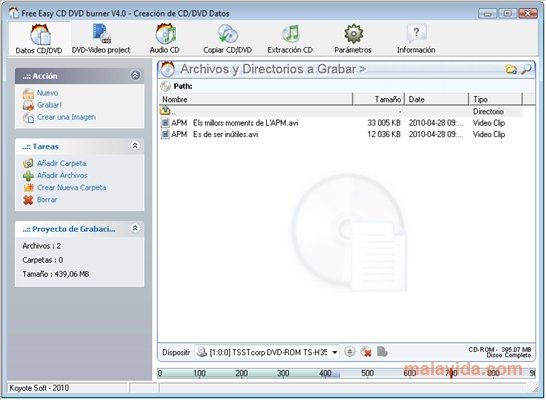This screenshot has width=546, height=400.
Task: Click the folder icon in header bar
Action: (x=511, y=69)
